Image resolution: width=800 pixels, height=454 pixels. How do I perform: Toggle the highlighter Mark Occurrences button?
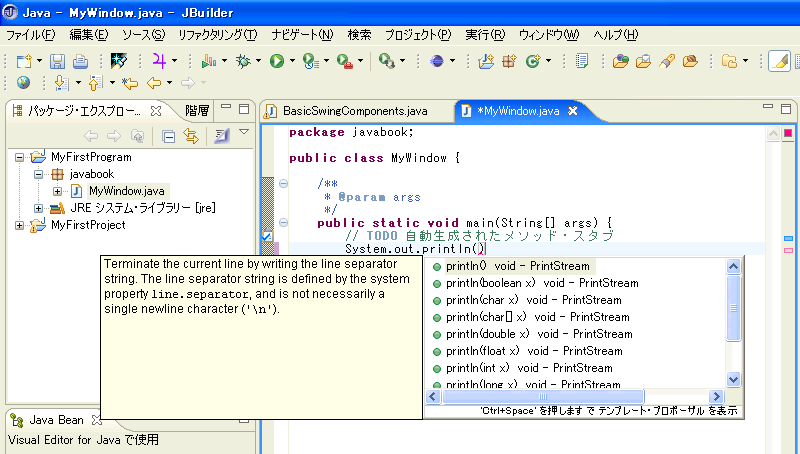(x=779, y=61)
